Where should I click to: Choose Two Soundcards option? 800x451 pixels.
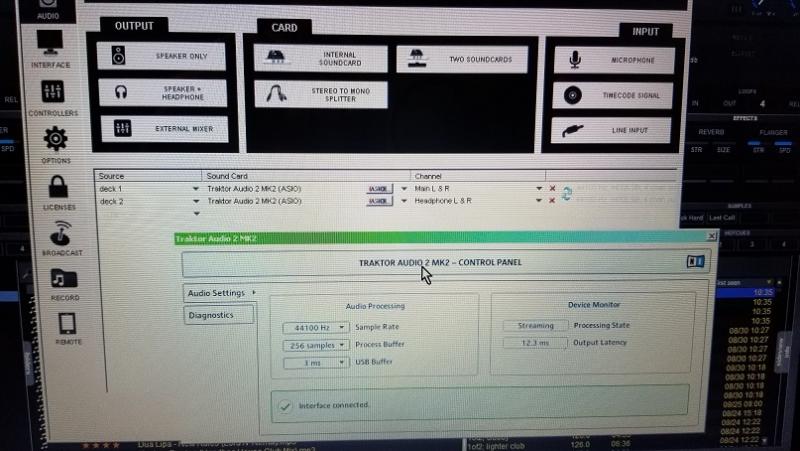click(462, 59)
